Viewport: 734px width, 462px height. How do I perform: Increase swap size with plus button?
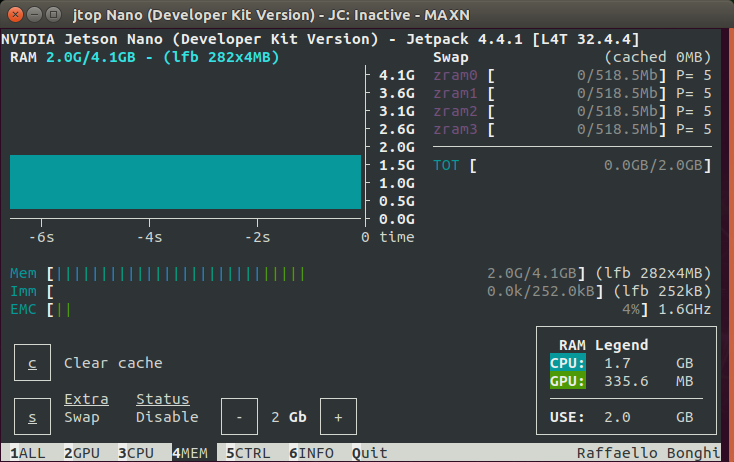pyautogui.click(x=338, y=417)
